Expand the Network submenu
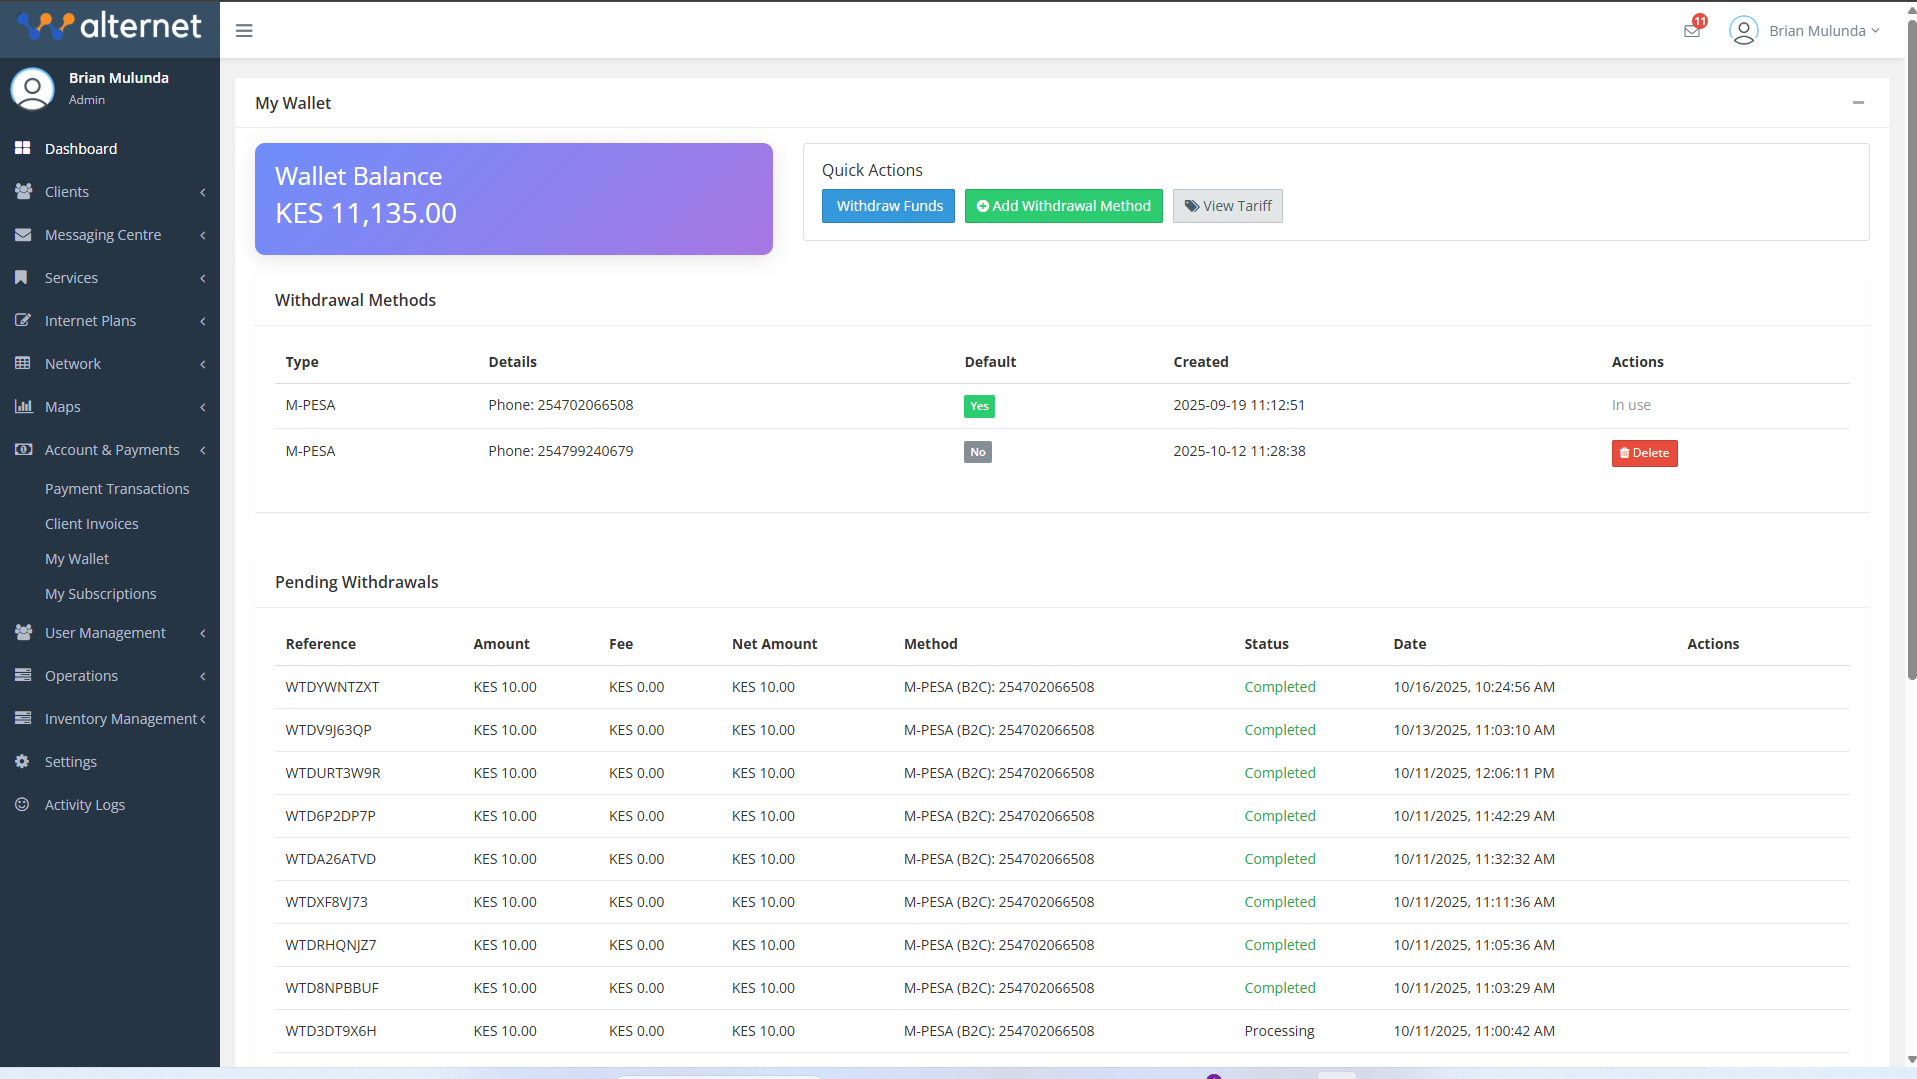Viewport: 1917px width, 1079px height. tap(110, 364)
